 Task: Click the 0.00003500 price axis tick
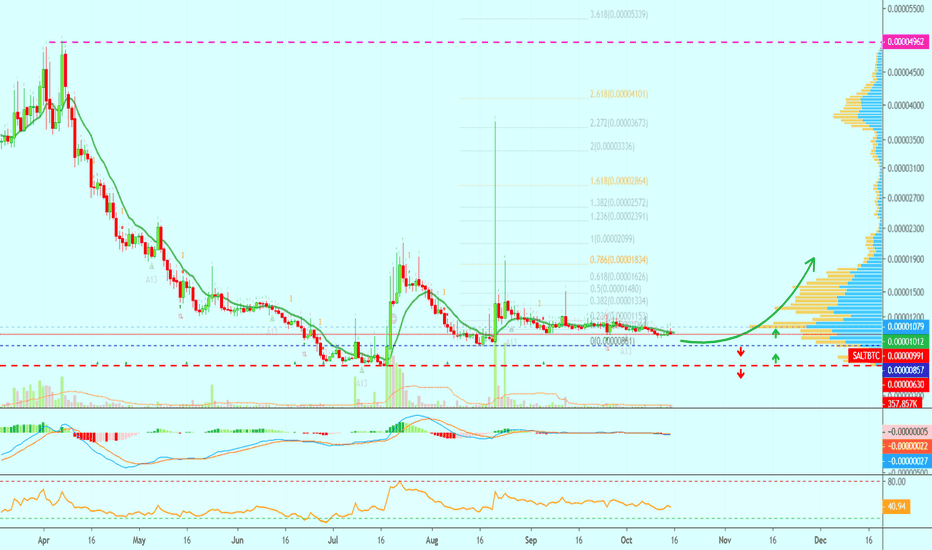[906, 140]
